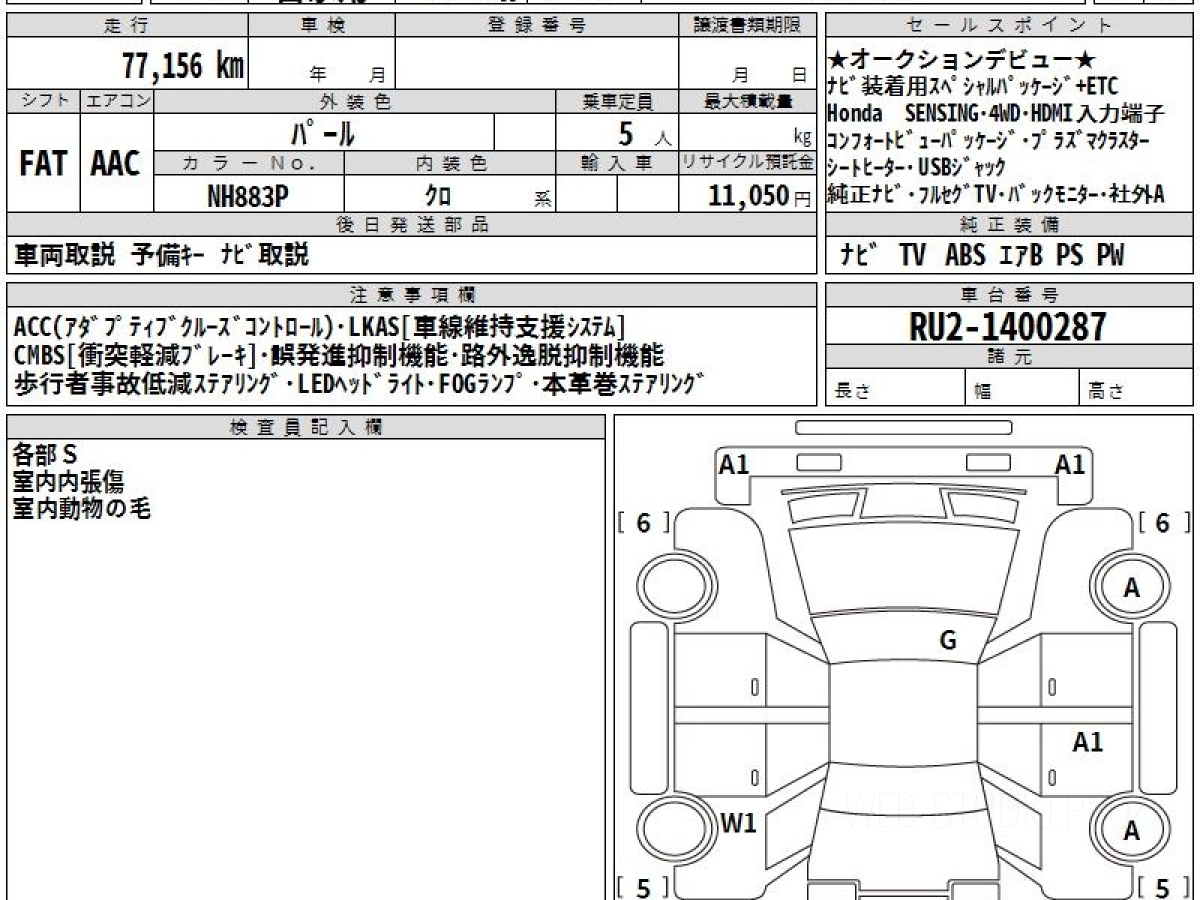Select the 車両取説 予備キー ナビ取説 line
The height and width of the screenshot is (900, 1200).
point(163,255)
